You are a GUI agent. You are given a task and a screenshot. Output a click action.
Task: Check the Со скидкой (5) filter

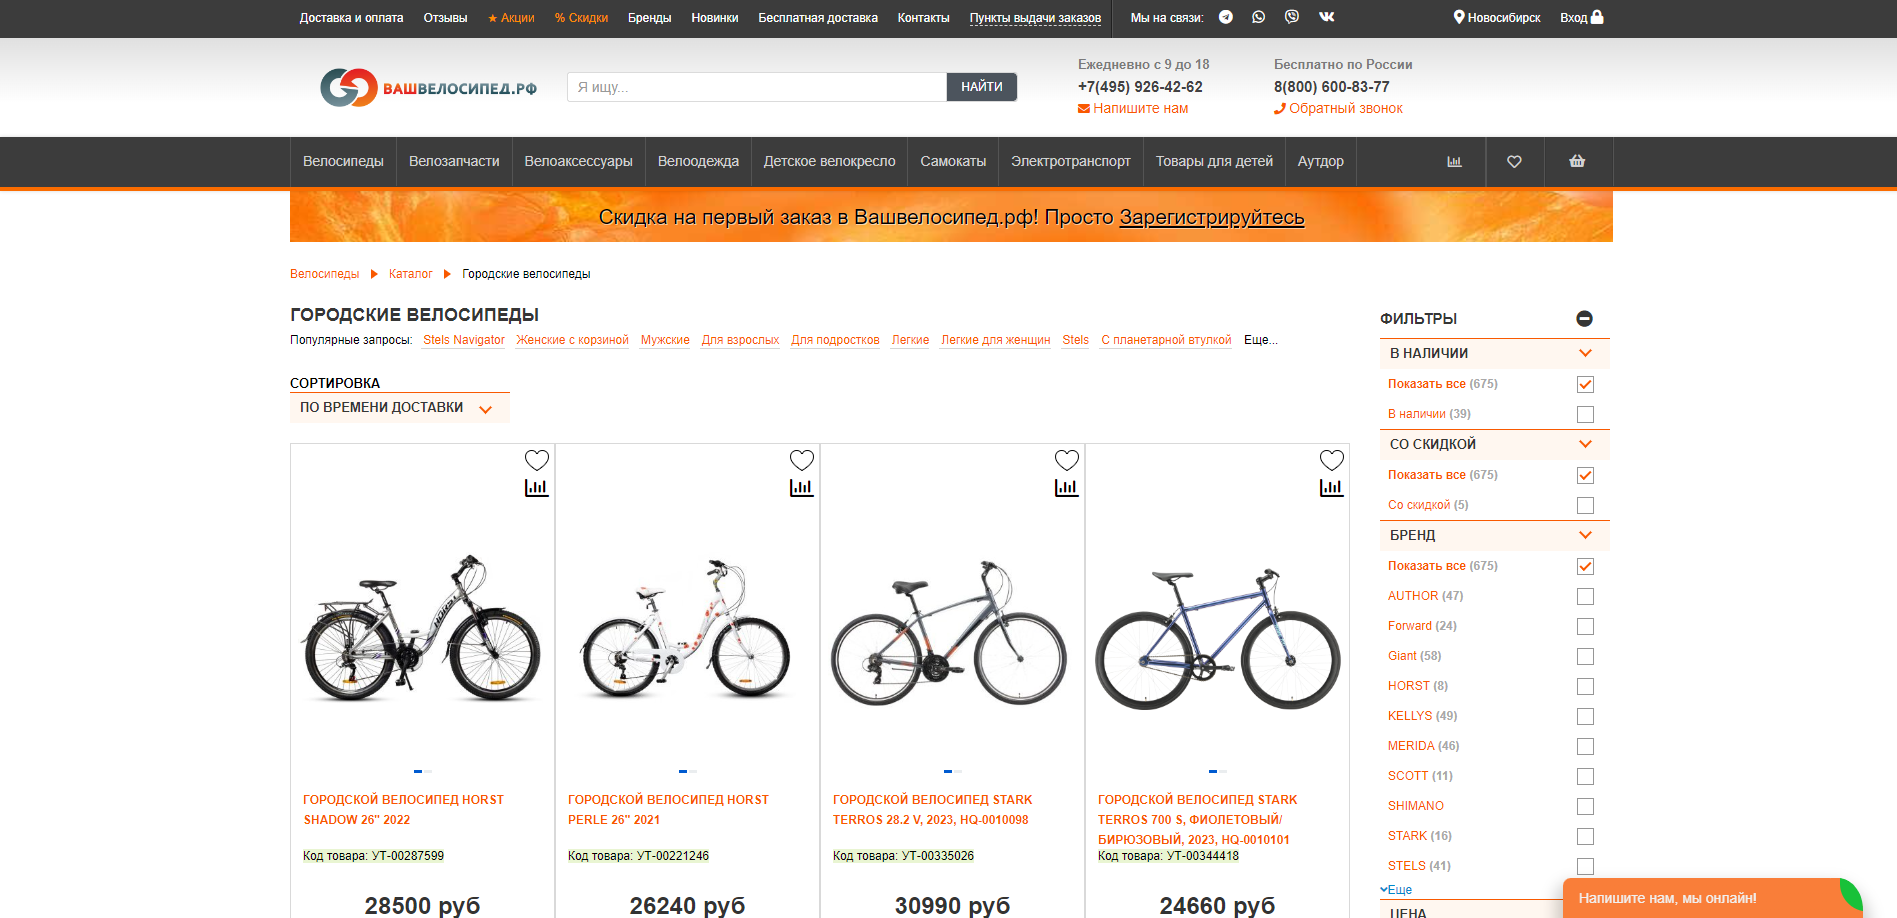point(1585,505)
